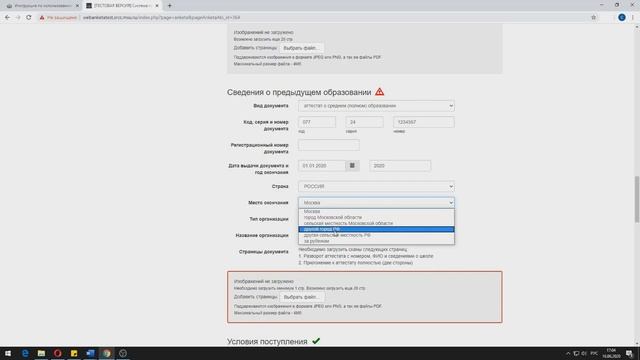Switch to Chrome in the taskbar
This screenshot has height=360, width=640.
point(107,353)
